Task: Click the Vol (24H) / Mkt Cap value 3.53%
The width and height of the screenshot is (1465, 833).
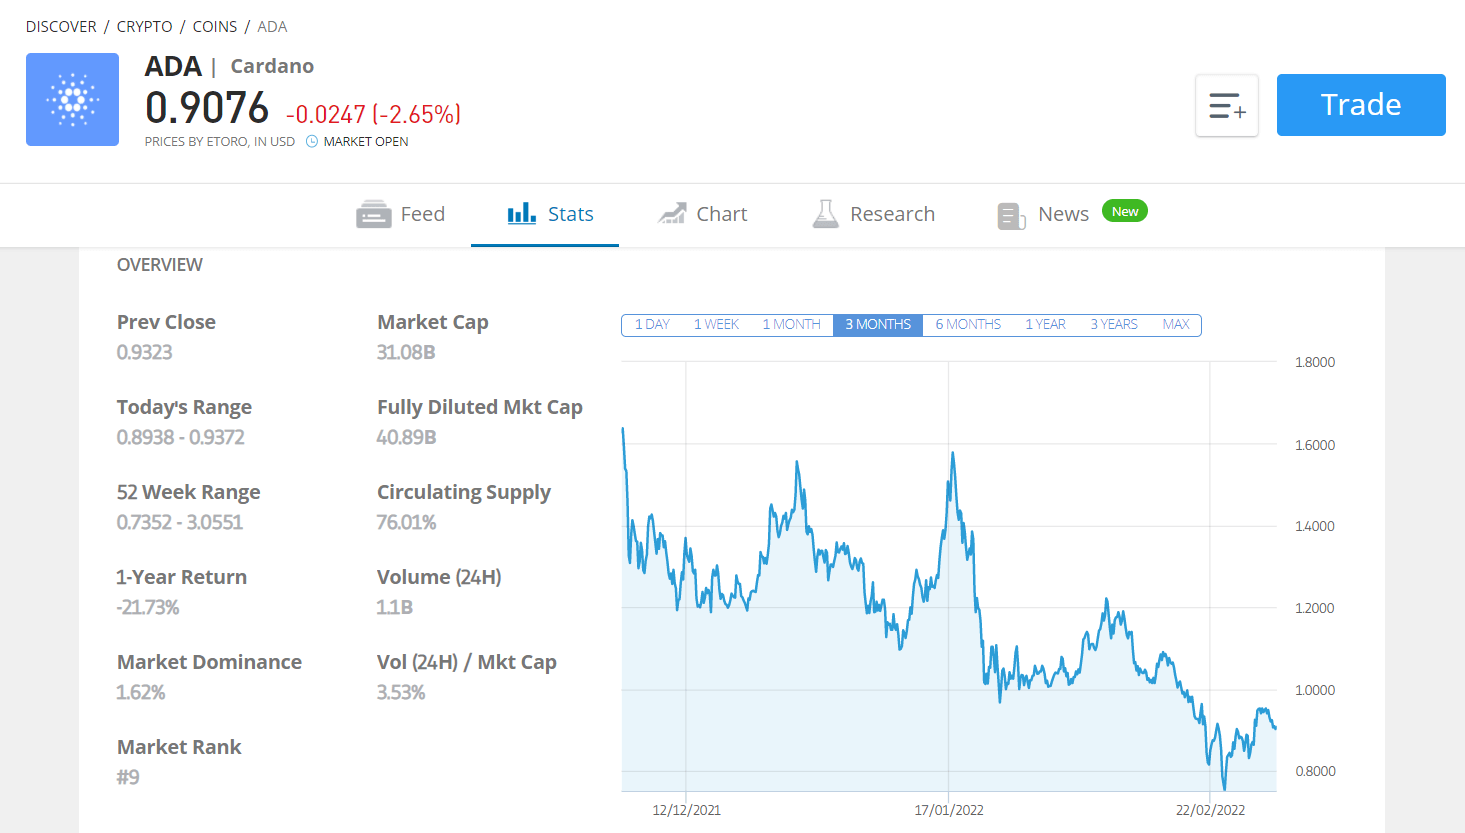Action: click(401, 692)
